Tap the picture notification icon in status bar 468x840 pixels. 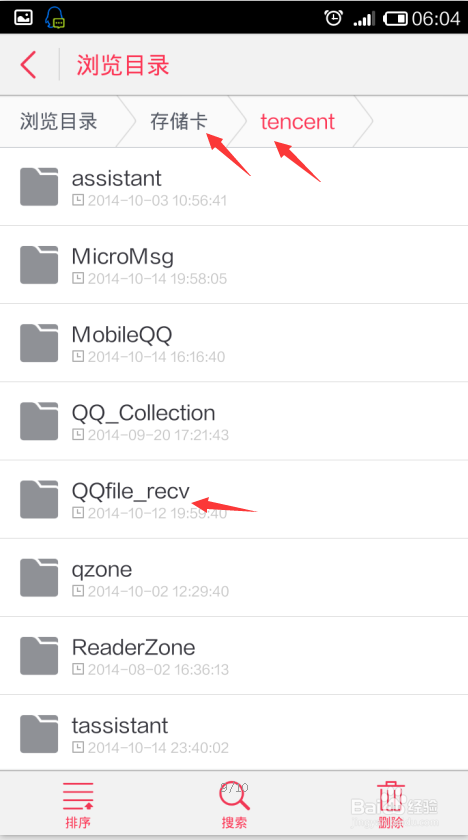coord(24,18)
